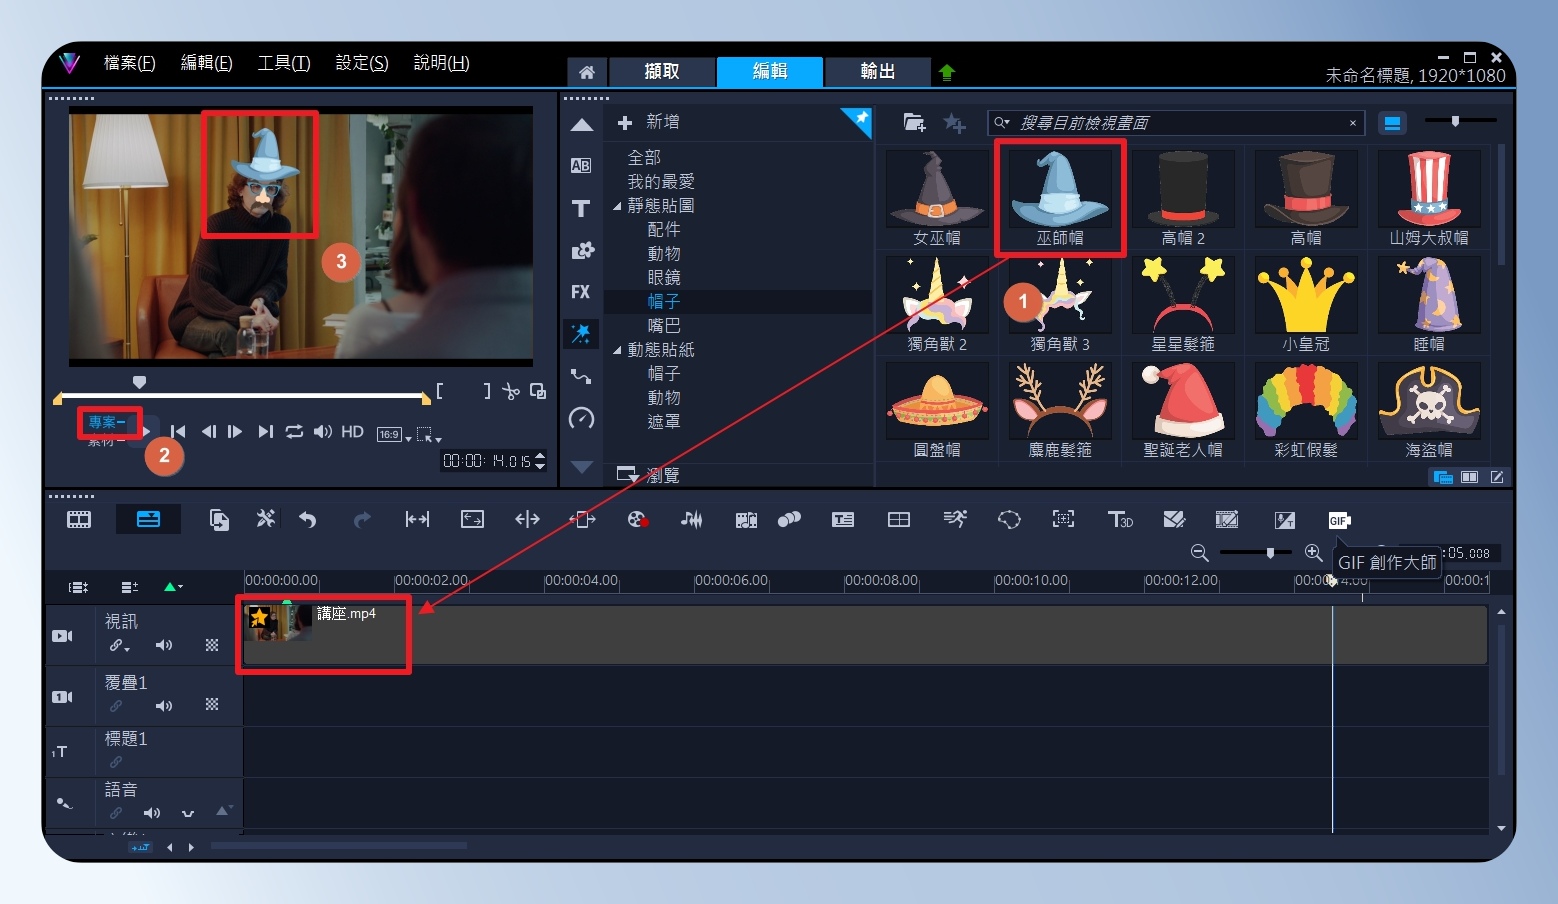Select the 嘴巴 mouth category

664,326
